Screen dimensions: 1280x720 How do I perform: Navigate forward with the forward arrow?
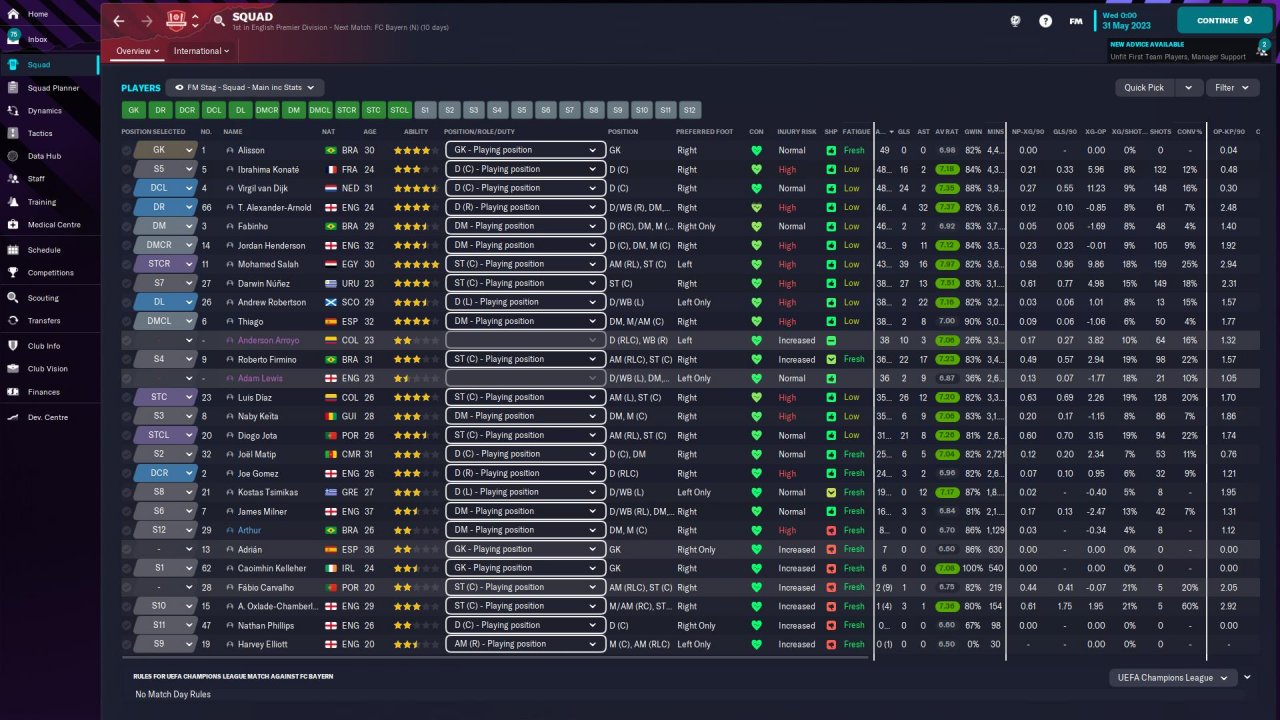pyautogui.click(x=147, y=20)
